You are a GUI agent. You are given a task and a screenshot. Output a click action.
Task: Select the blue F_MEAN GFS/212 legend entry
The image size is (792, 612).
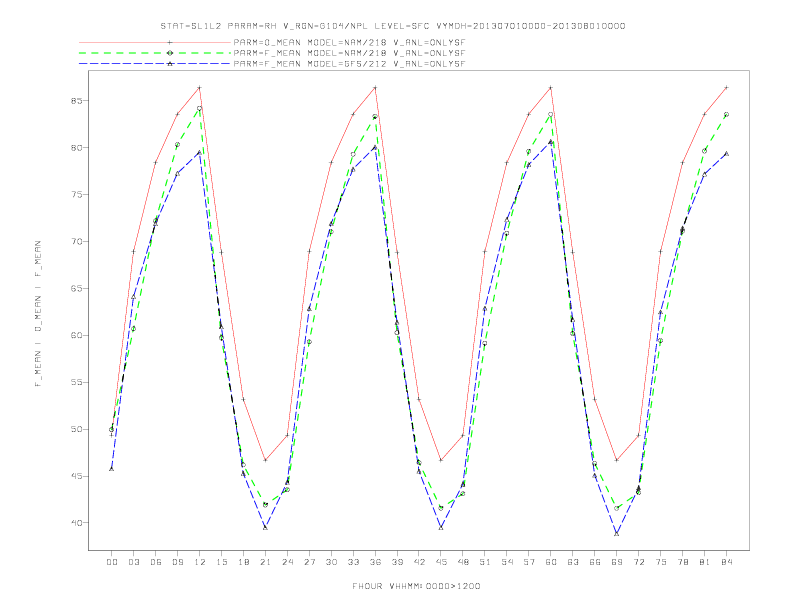(272, 64)
